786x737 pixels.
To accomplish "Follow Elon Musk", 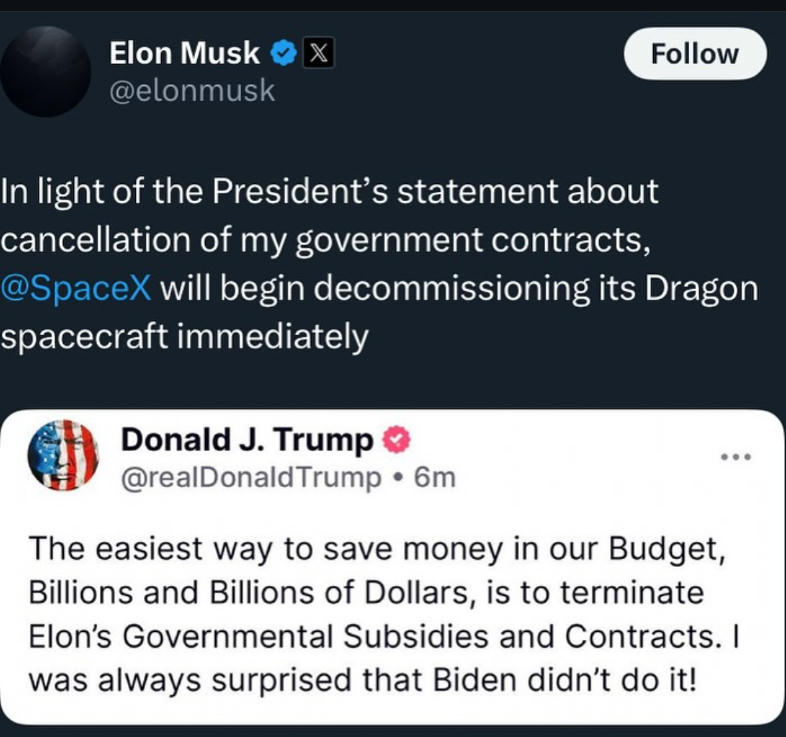I will 695,53.
